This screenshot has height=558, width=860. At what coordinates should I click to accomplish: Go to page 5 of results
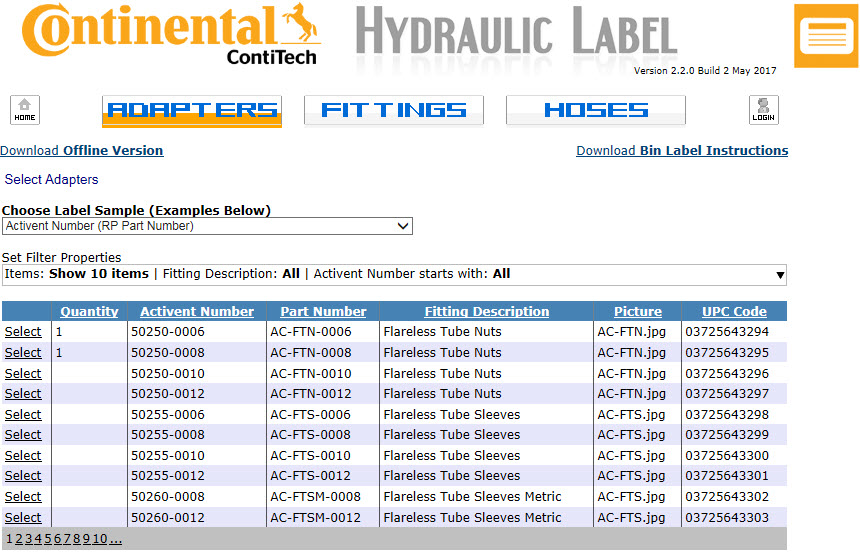click(47, 539)
